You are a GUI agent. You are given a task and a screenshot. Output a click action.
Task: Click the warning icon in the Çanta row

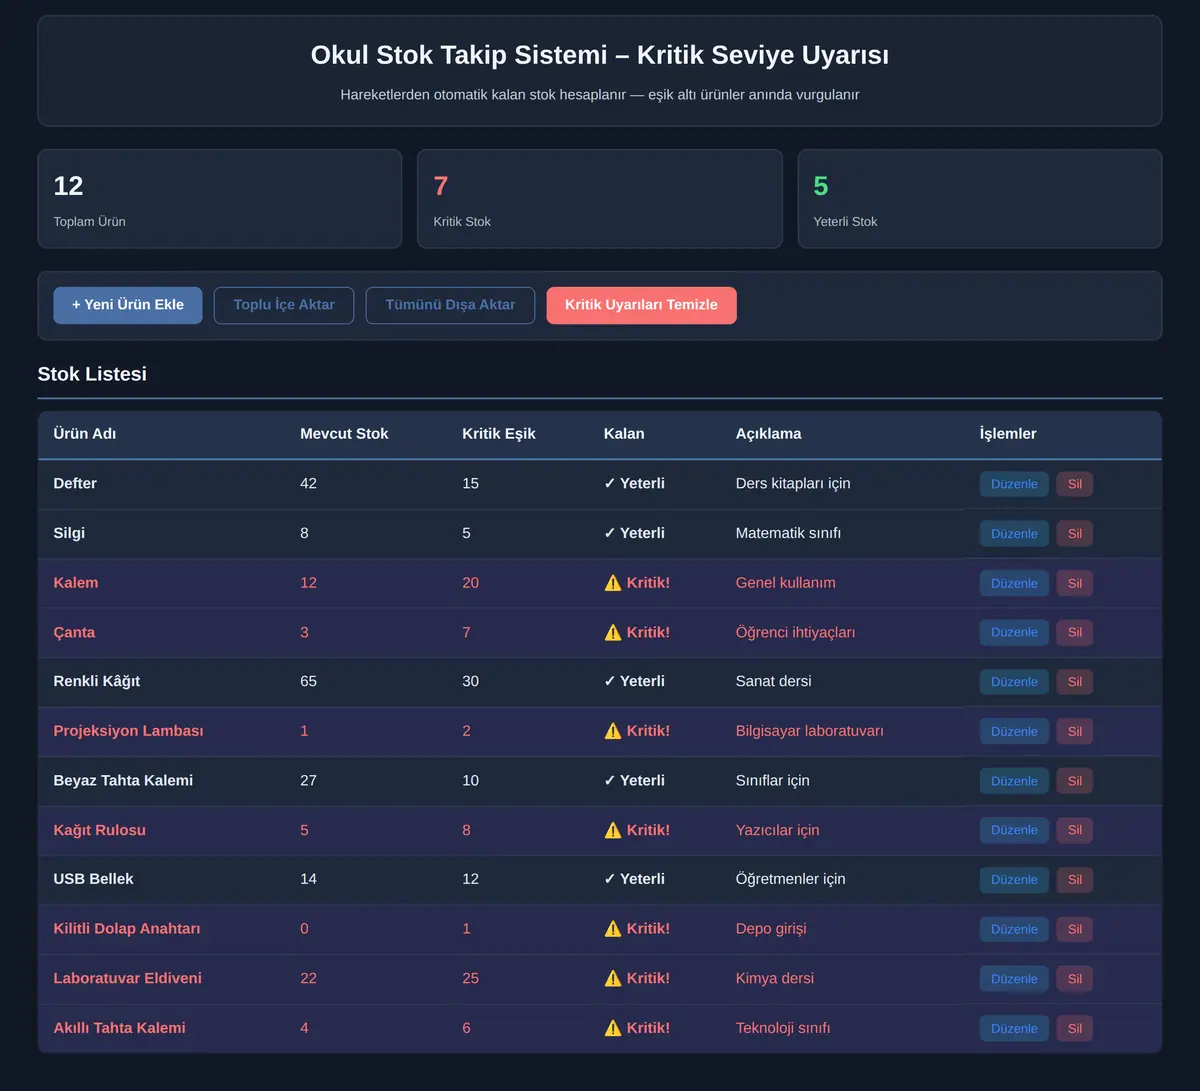click(x=613, y=632)
